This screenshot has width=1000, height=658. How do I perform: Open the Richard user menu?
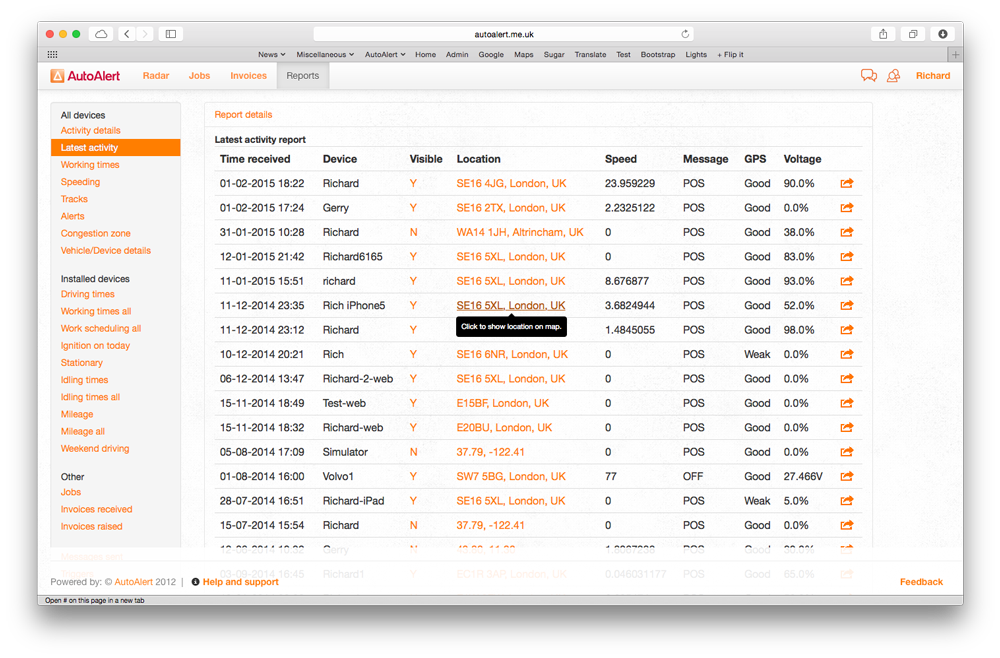pos(933,76)
